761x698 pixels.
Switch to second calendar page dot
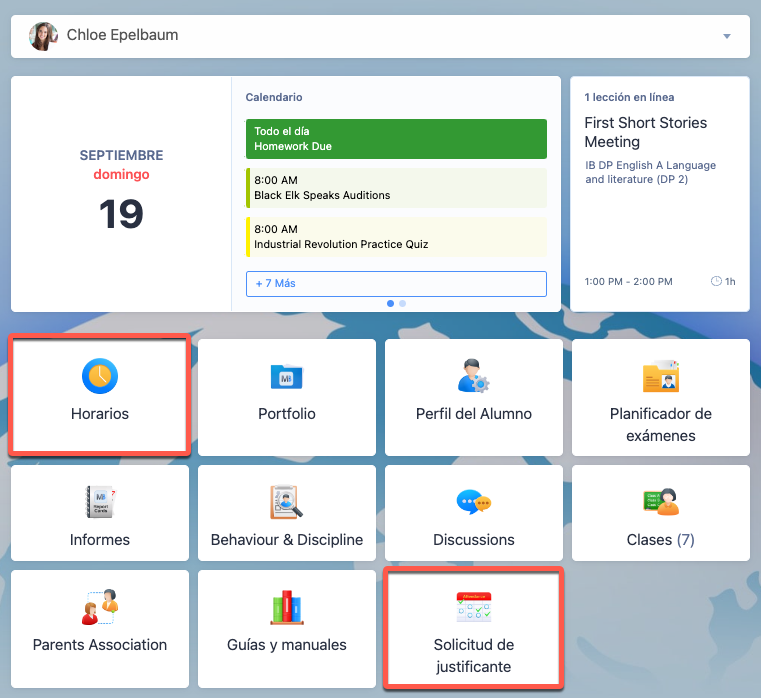click(x=402, y=302)
